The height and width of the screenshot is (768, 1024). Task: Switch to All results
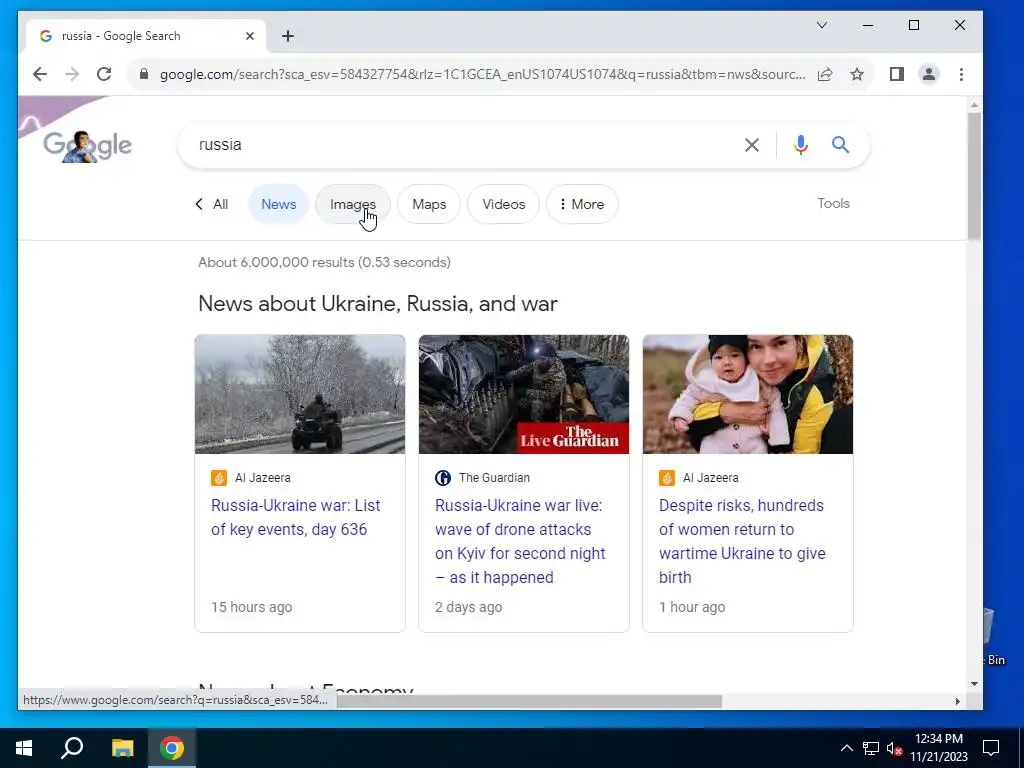212,204
